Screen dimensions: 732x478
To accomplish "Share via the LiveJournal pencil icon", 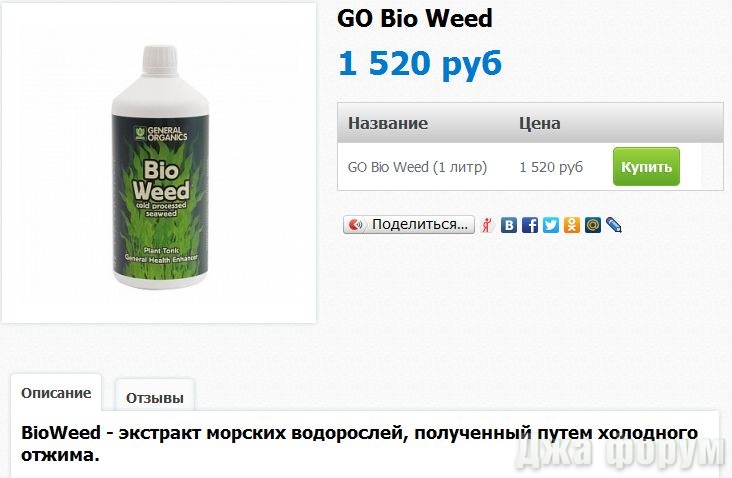I will click(x=613, y=225).
